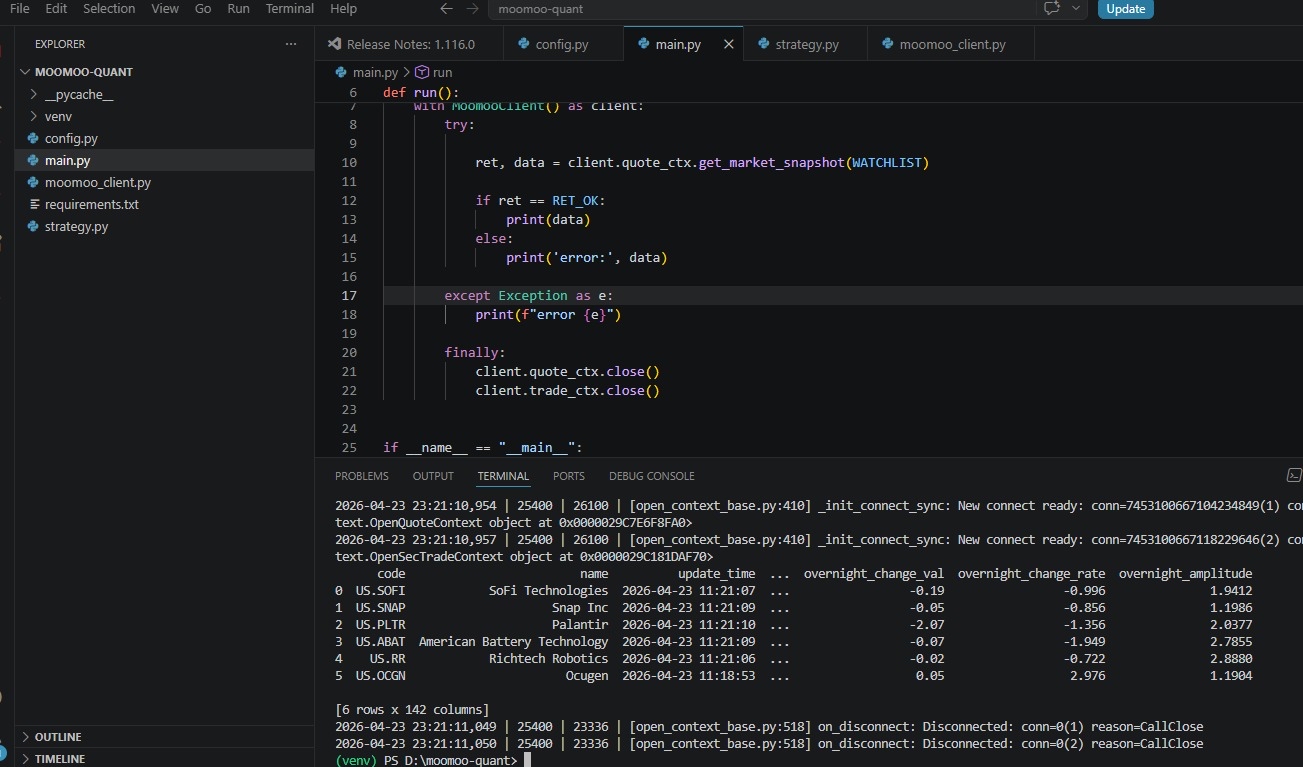Screen dimensions: 1303x767
Task: Switch to the PROBLEMS panel tab
Action: click(x=362, y=476)
